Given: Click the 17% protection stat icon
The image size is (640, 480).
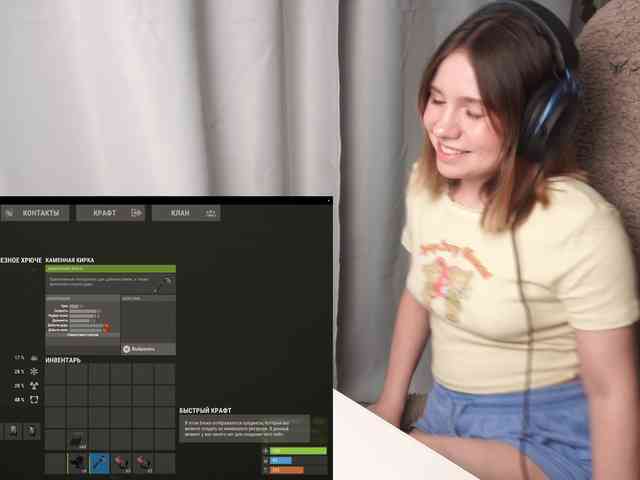Looking at the screenshot, I should point(34,358).
